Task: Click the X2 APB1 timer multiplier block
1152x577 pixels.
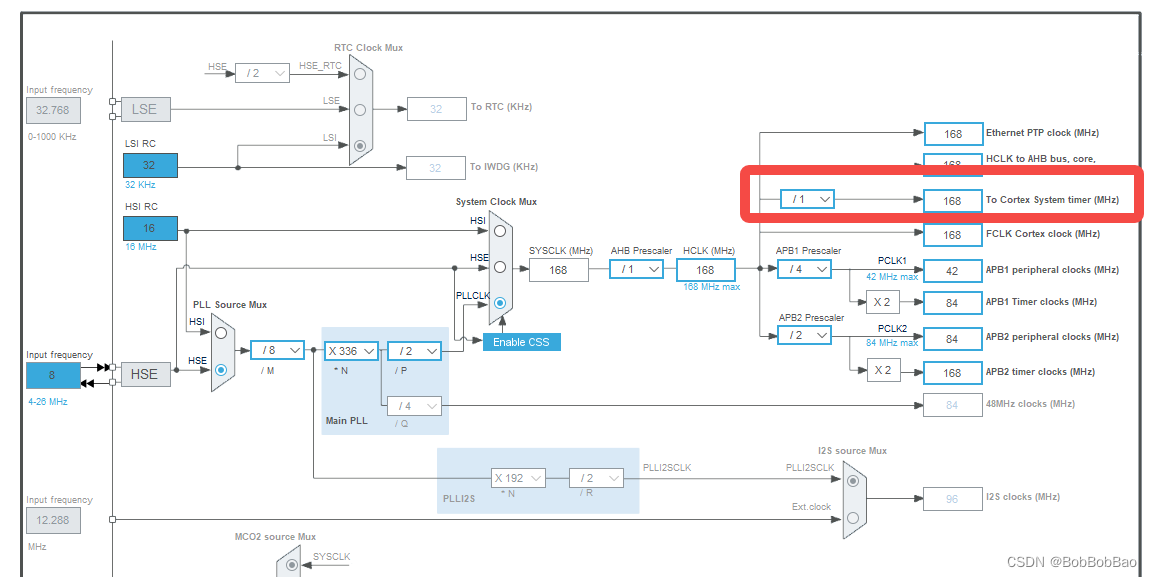Action: click(883, 302)
